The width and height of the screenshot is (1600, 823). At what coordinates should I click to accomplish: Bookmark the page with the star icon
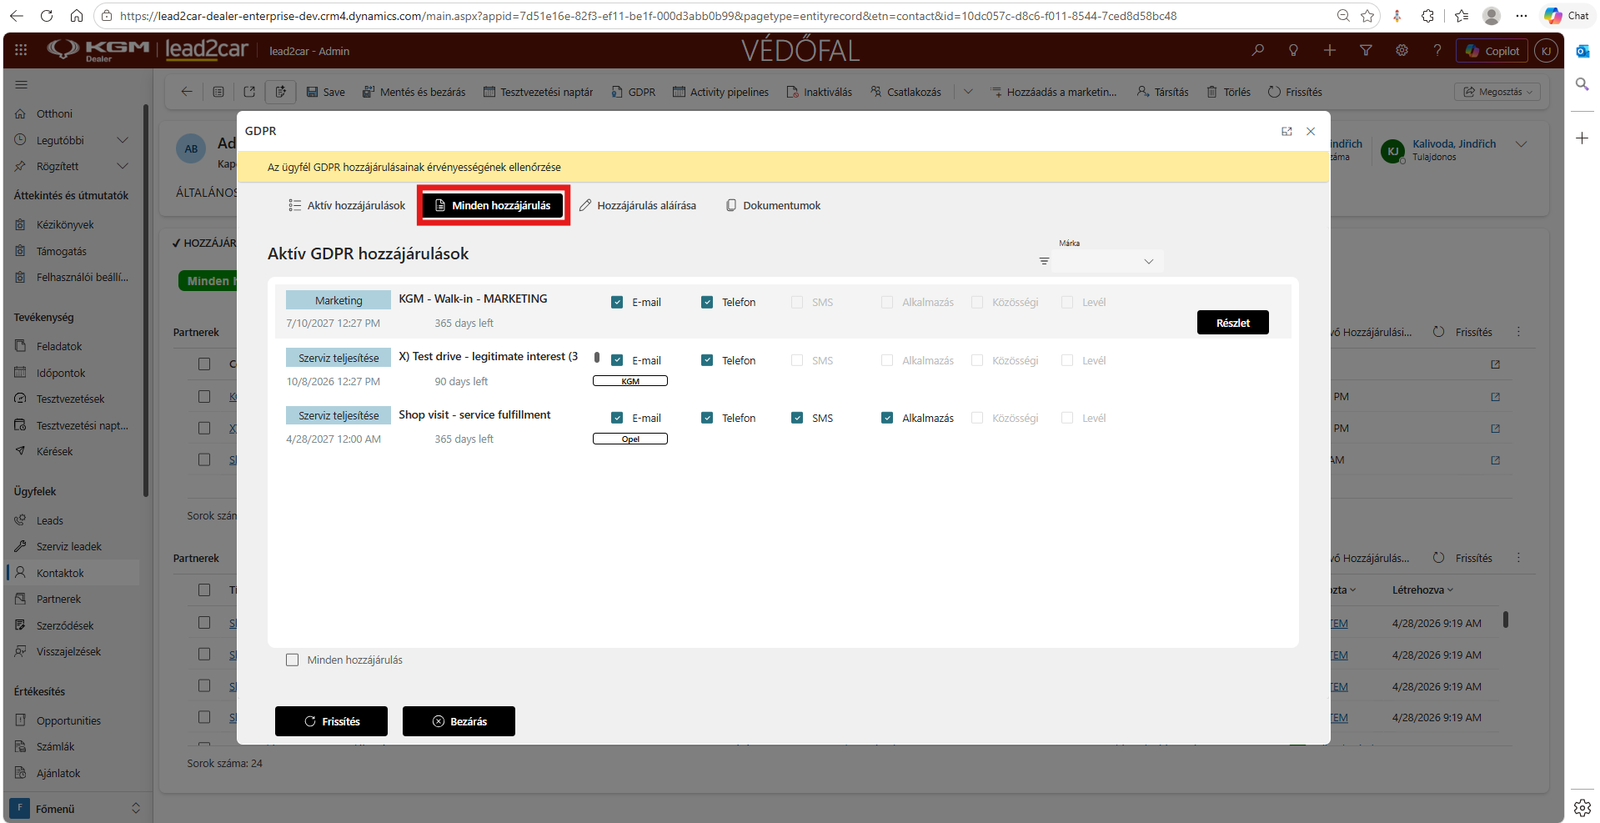pos(1367,16)
